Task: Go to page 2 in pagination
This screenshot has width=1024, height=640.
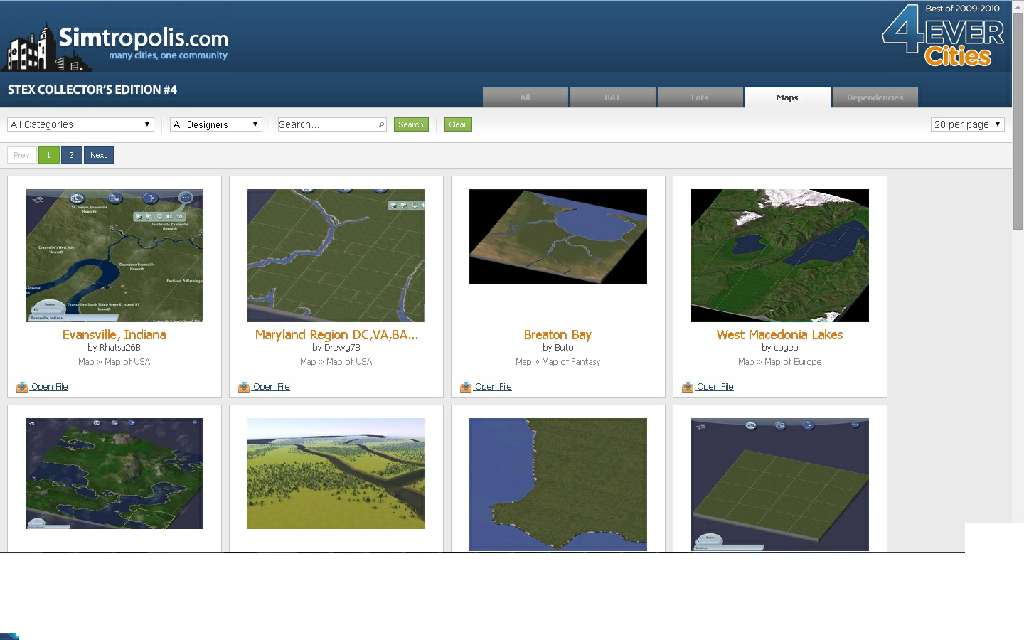Action: pyautogui.click(x=71, y=155)
